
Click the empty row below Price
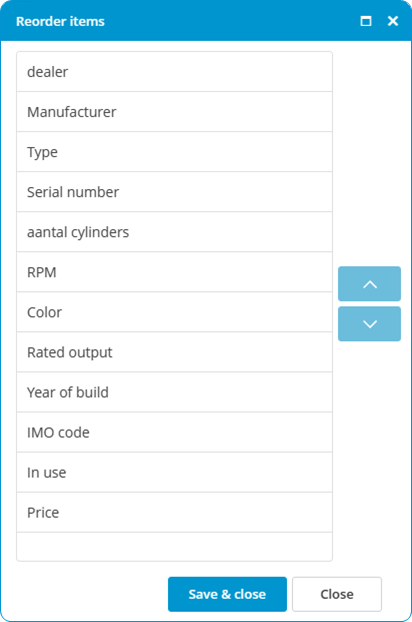click(x=174, y=547)
